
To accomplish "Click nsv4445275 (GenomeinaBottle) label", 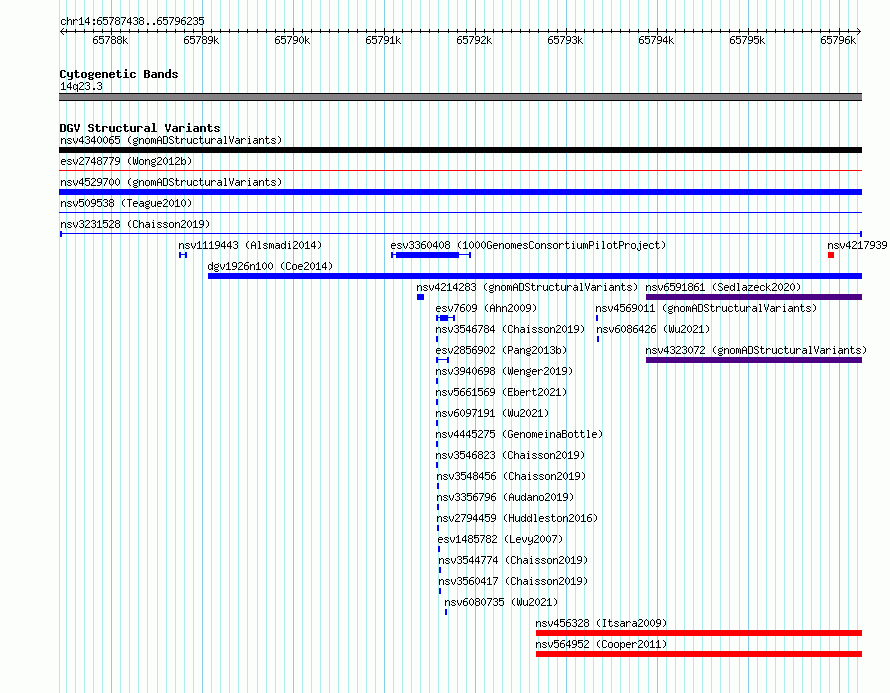I will tap(519, 434).
